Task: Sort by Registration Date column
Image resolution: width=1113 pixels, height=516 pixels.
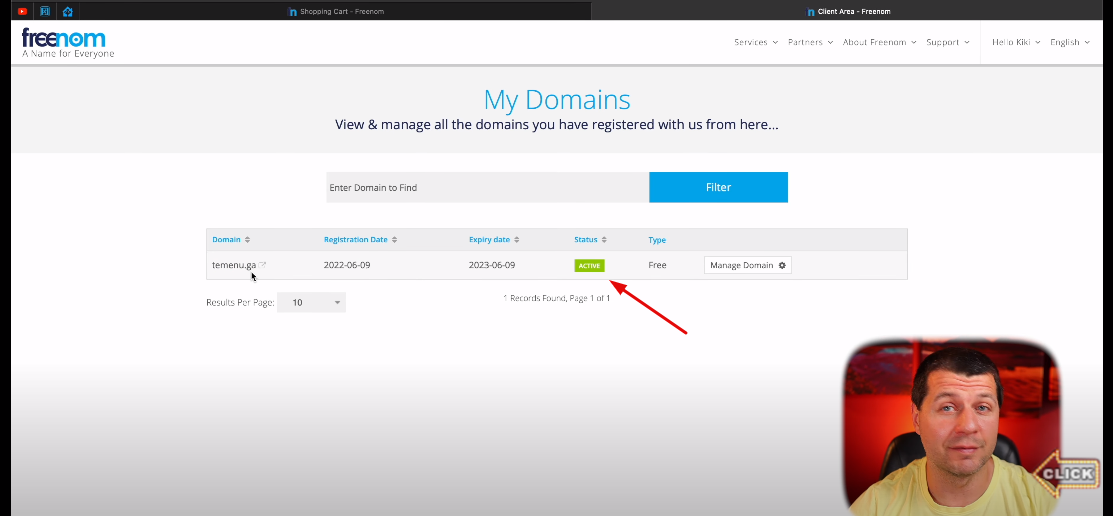Action: tap(360, 240)
